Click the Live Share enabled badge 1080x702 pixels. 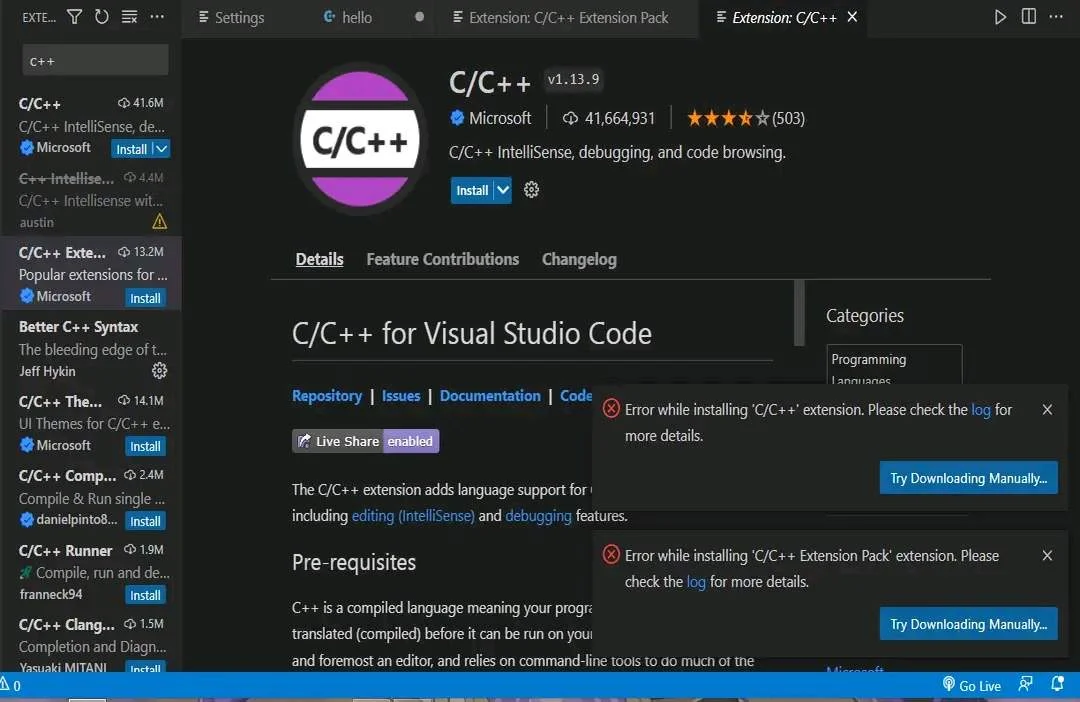tap(366, 441)
